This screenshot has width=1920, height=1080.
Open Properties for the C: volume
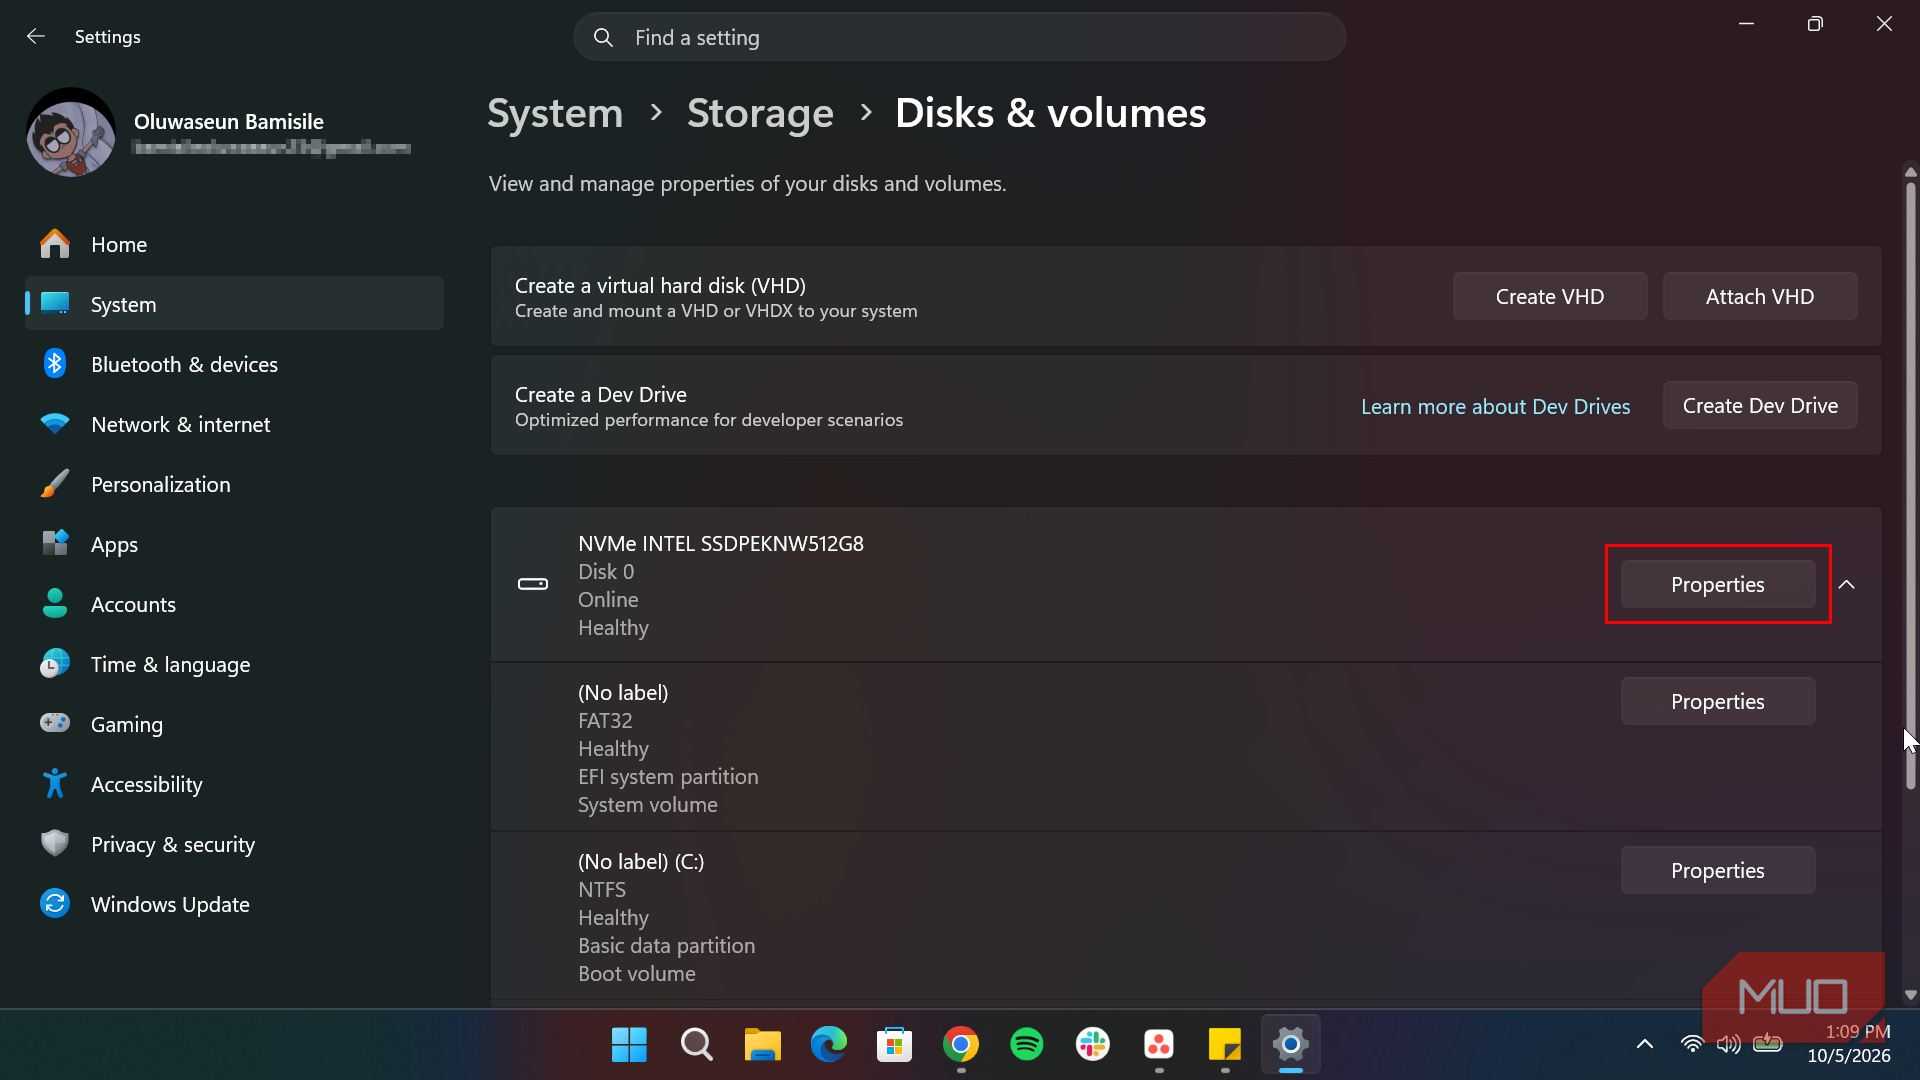1717,870
